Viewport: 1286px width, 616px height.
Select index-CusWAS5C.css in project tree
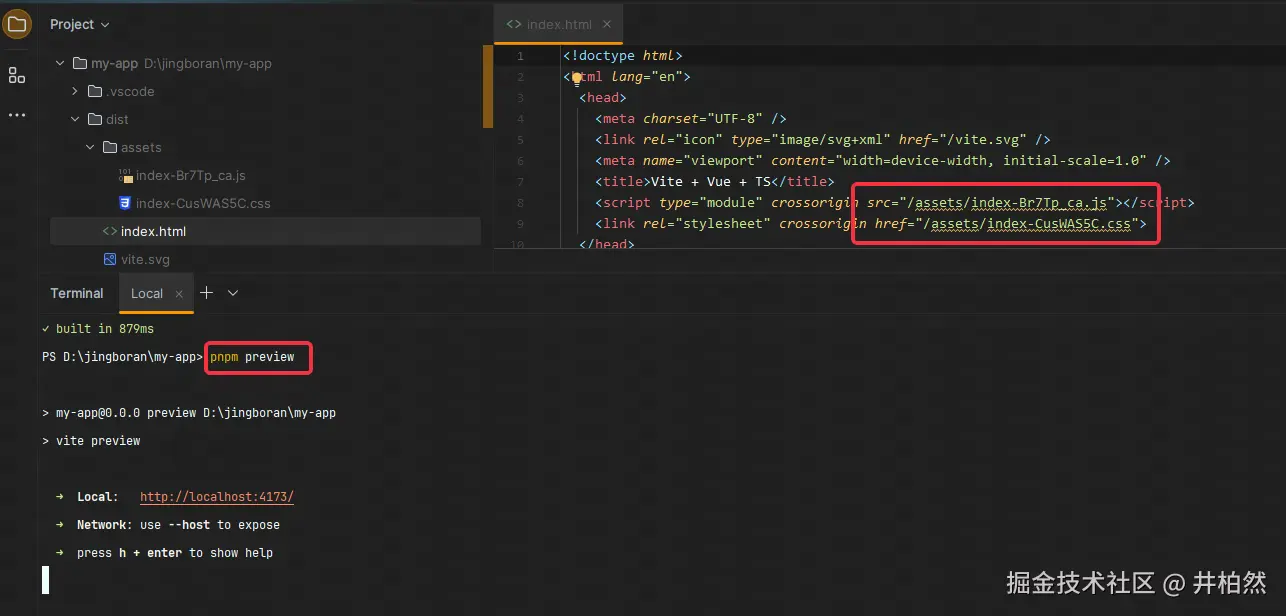click(x=203, y=203)
